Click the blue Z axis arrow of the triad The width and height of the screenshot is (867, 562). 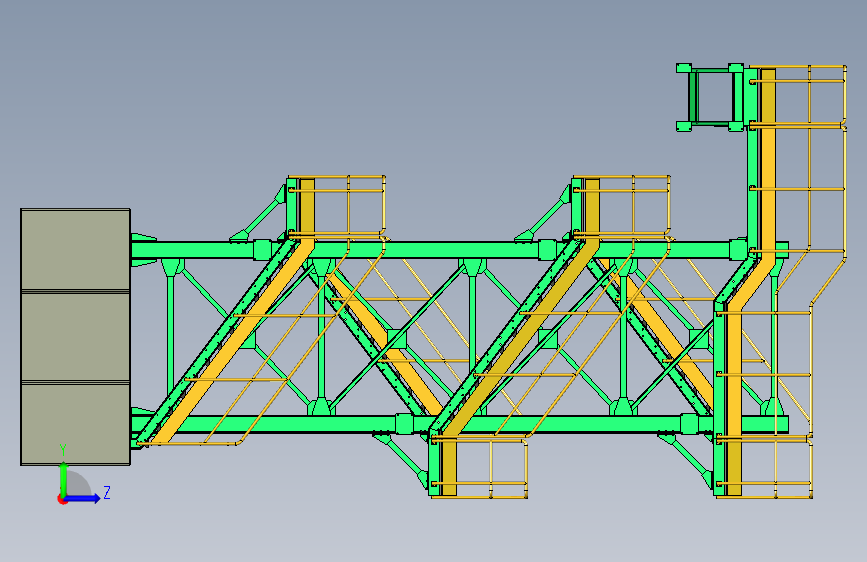83,498
